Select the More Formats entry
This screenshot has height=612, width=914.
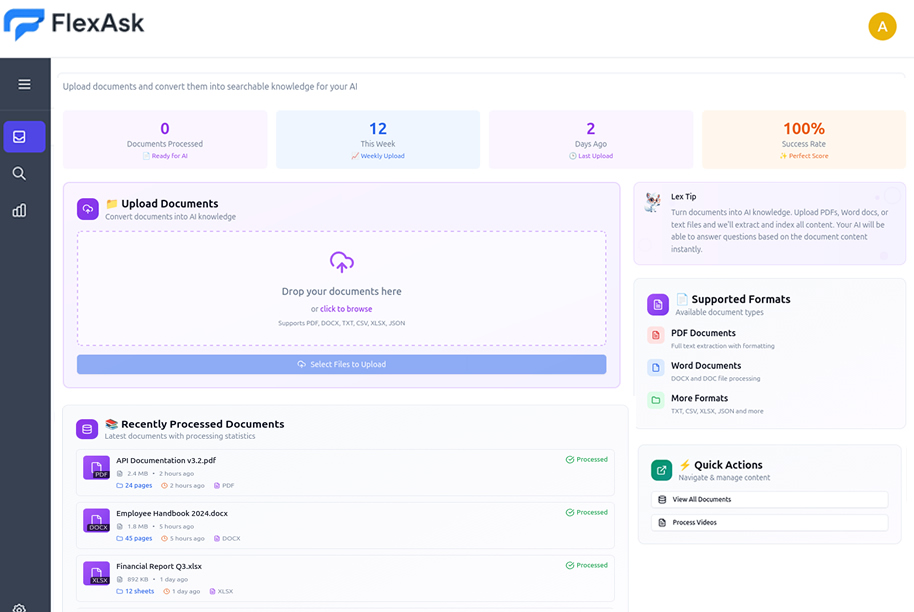point(769,403)
